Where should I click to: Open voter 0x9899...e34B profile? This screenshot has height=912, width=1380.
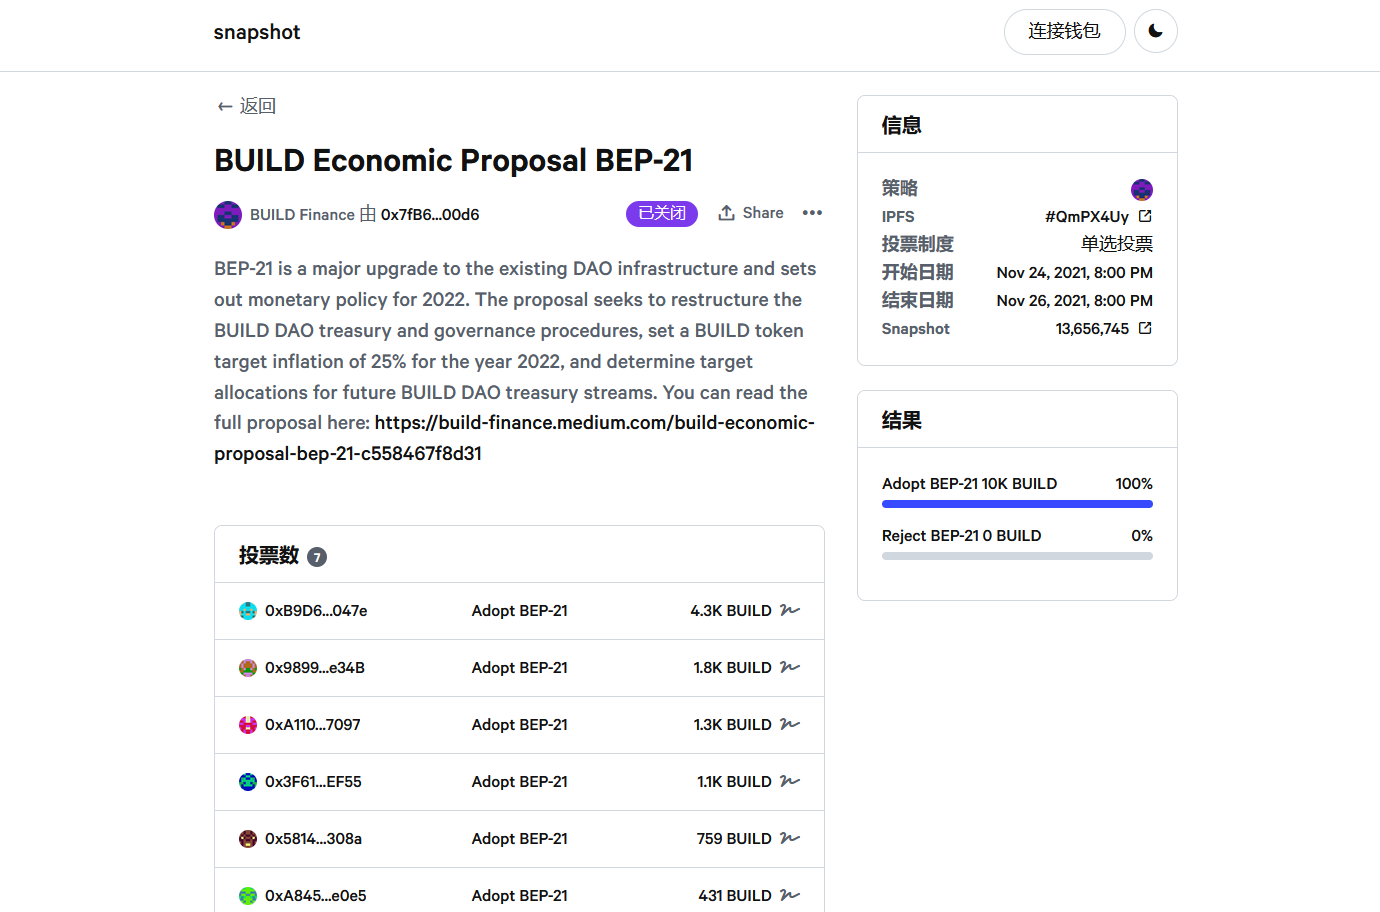315,668
